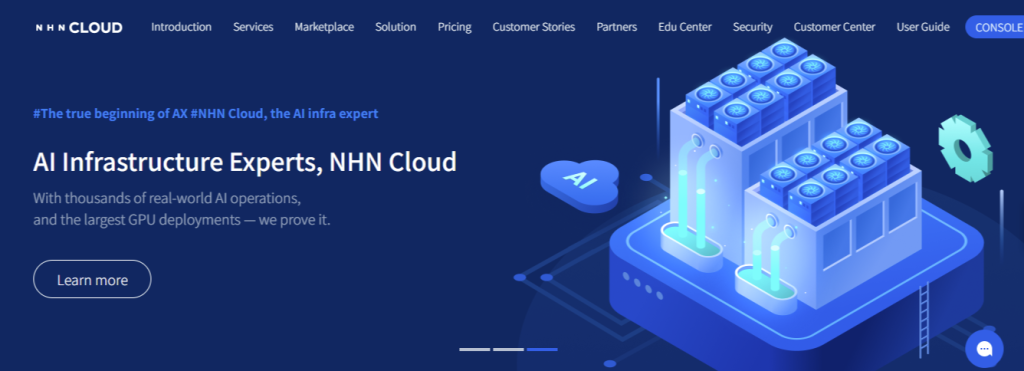Open Edu Center from navigation
1024x371 pixels.
pos(685,27)
